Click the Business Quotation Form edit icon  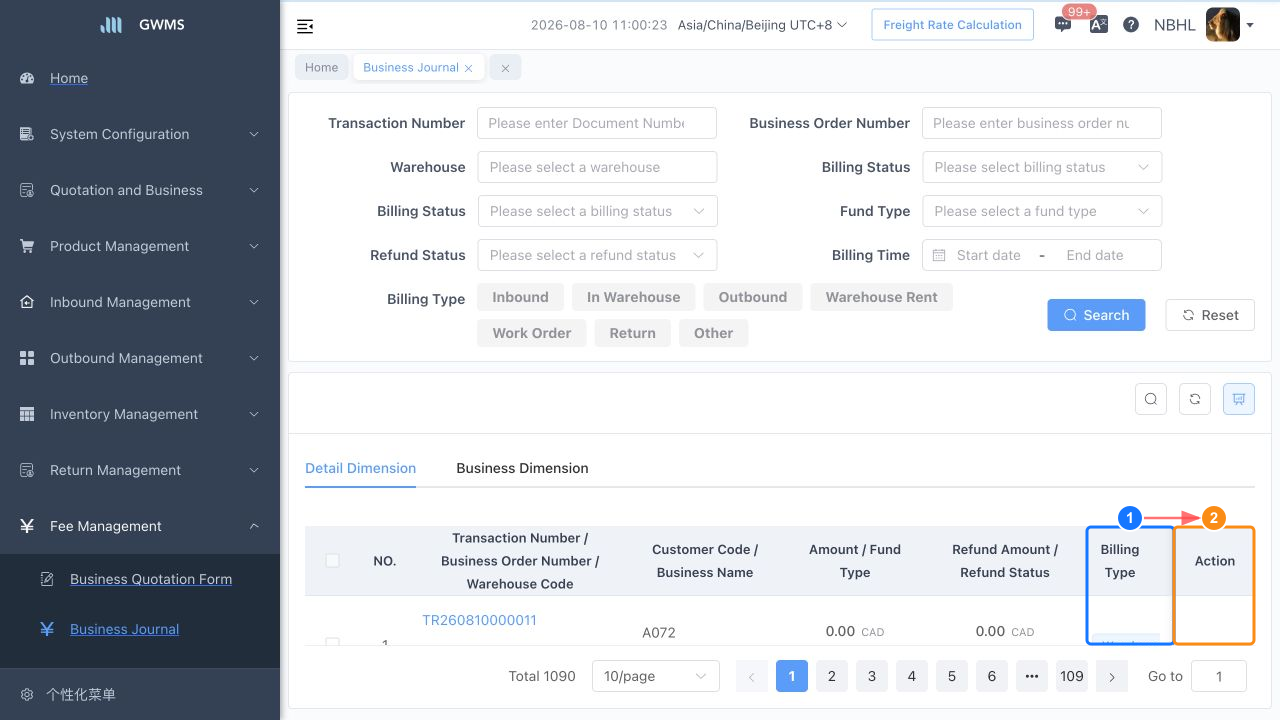coord(47,579)
